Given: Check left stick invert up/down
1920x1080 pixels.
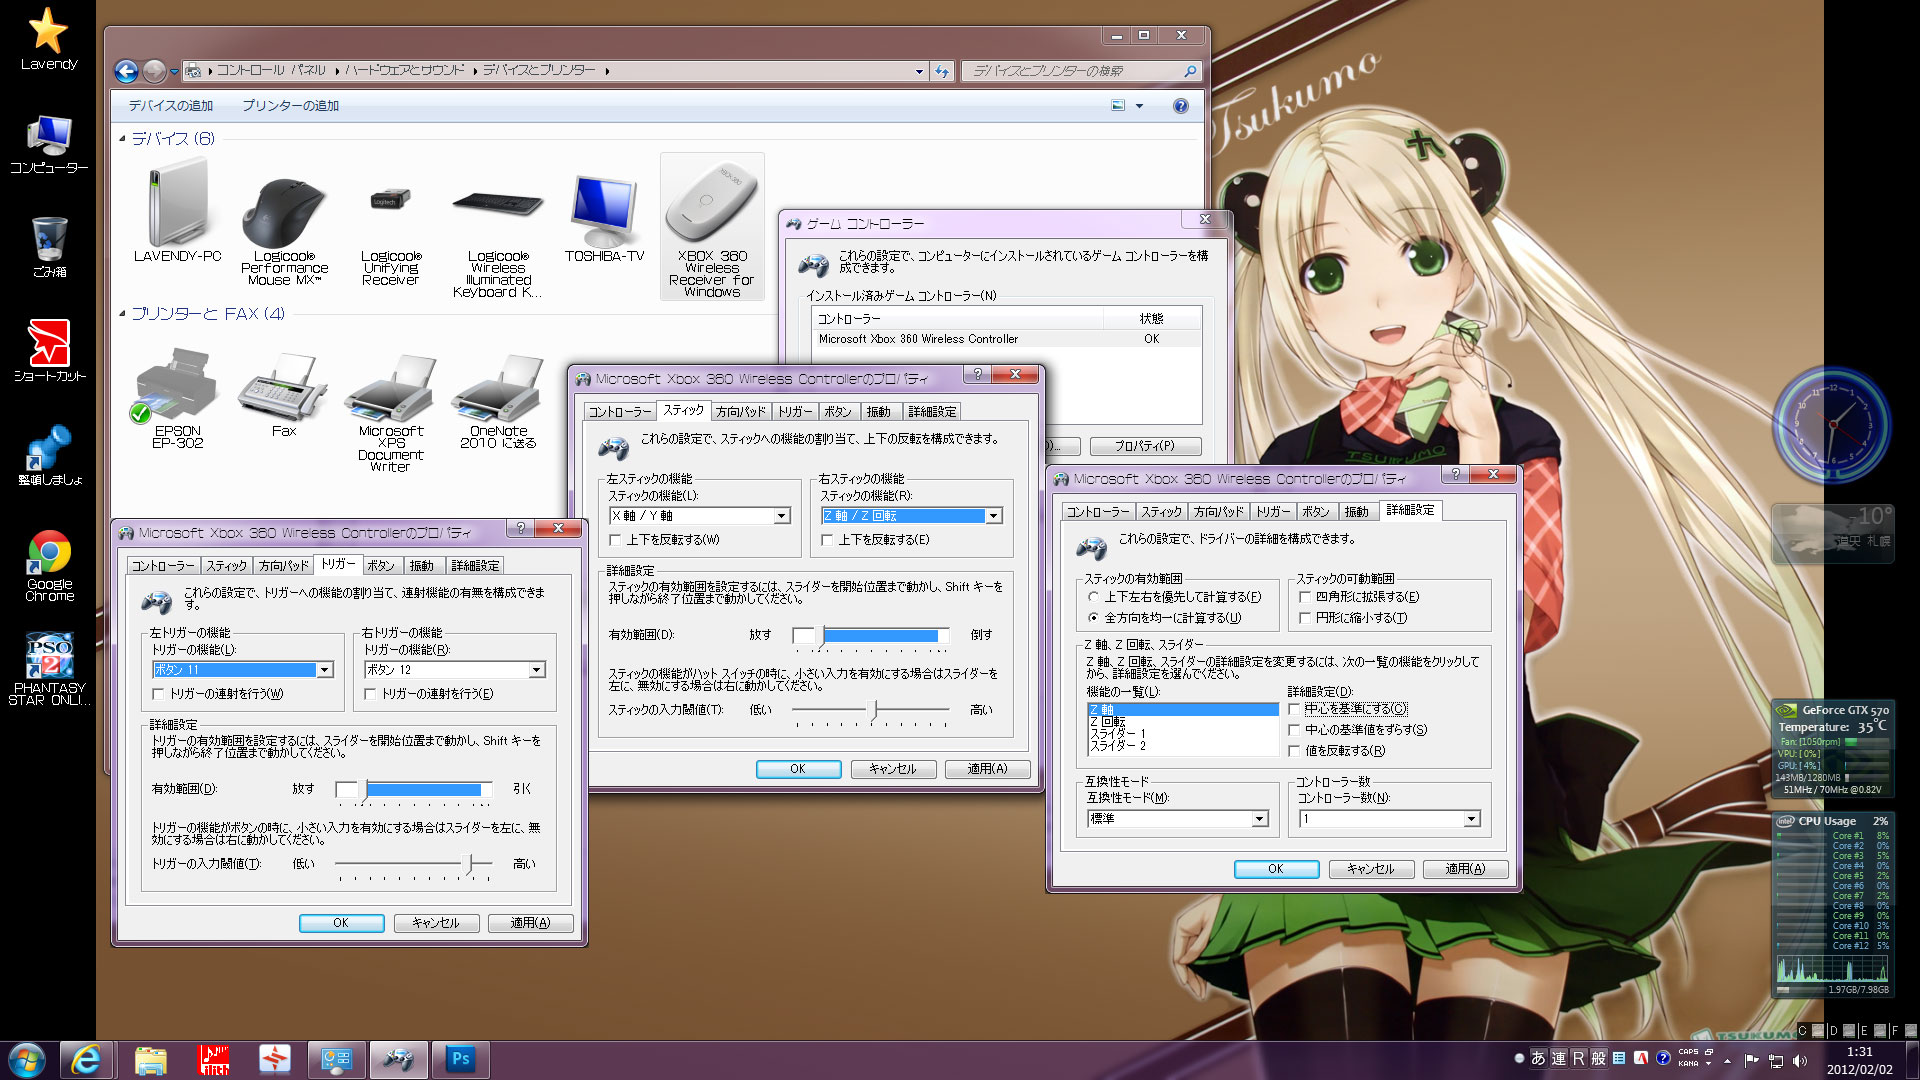Looking at the screenshot, I should pyautogui.click(x=615, y=540).
